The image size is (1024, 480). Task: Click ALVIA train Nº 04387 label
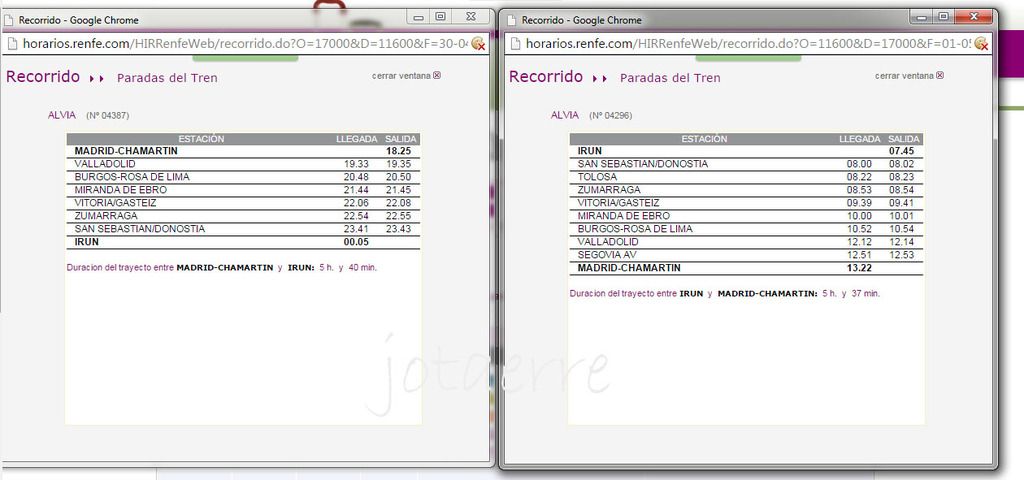88,115
